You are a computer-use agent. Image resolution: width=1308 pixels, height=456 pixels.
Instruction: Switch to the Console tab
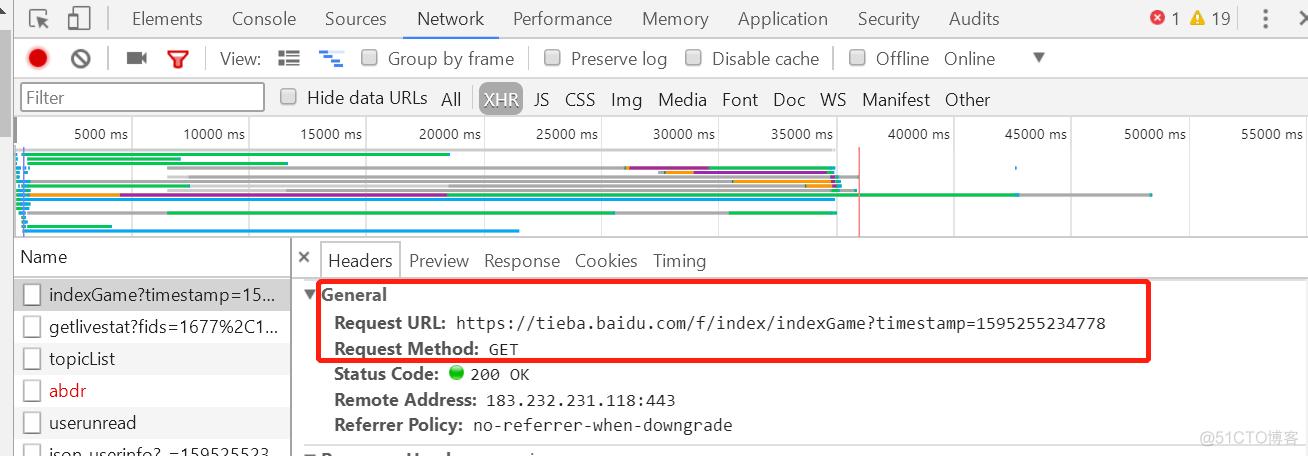pos(264,19)
